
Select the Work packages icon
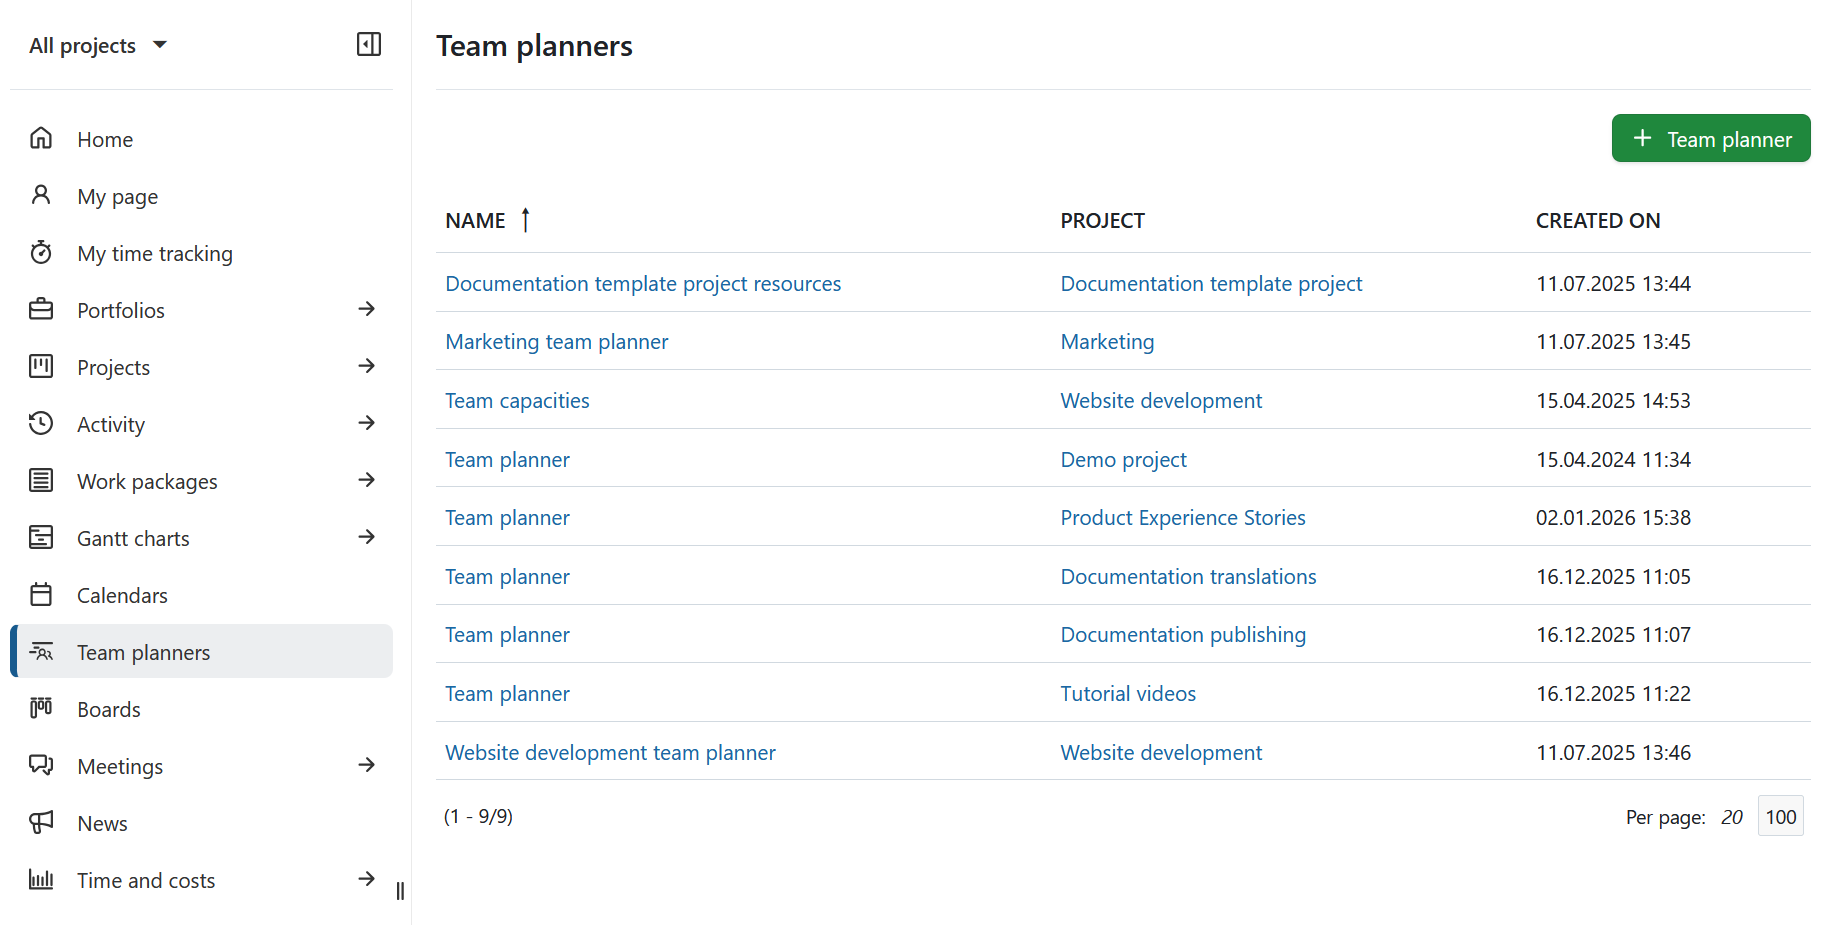click(41, 480)
